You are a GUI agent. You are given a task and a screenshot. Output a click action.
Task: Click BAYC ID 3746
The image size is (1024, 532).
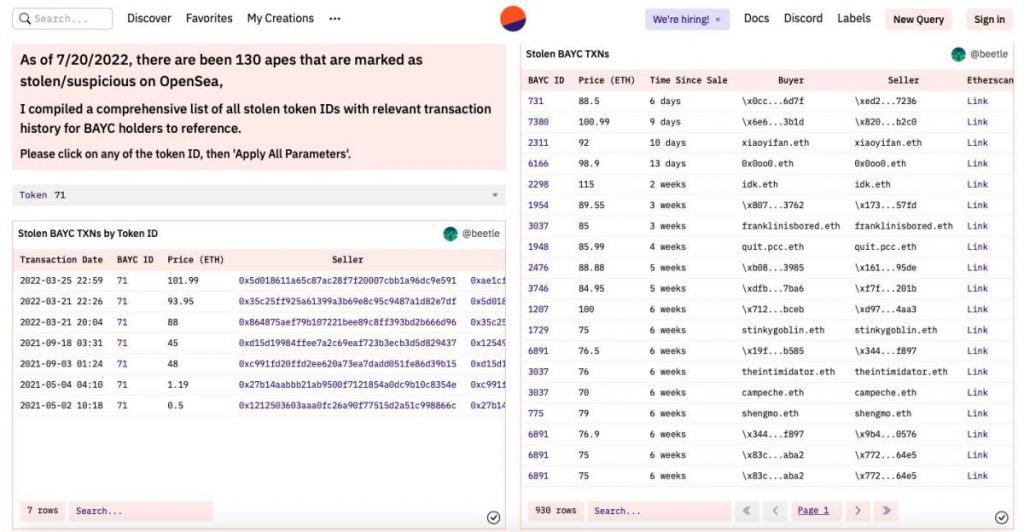coord(538,289)
